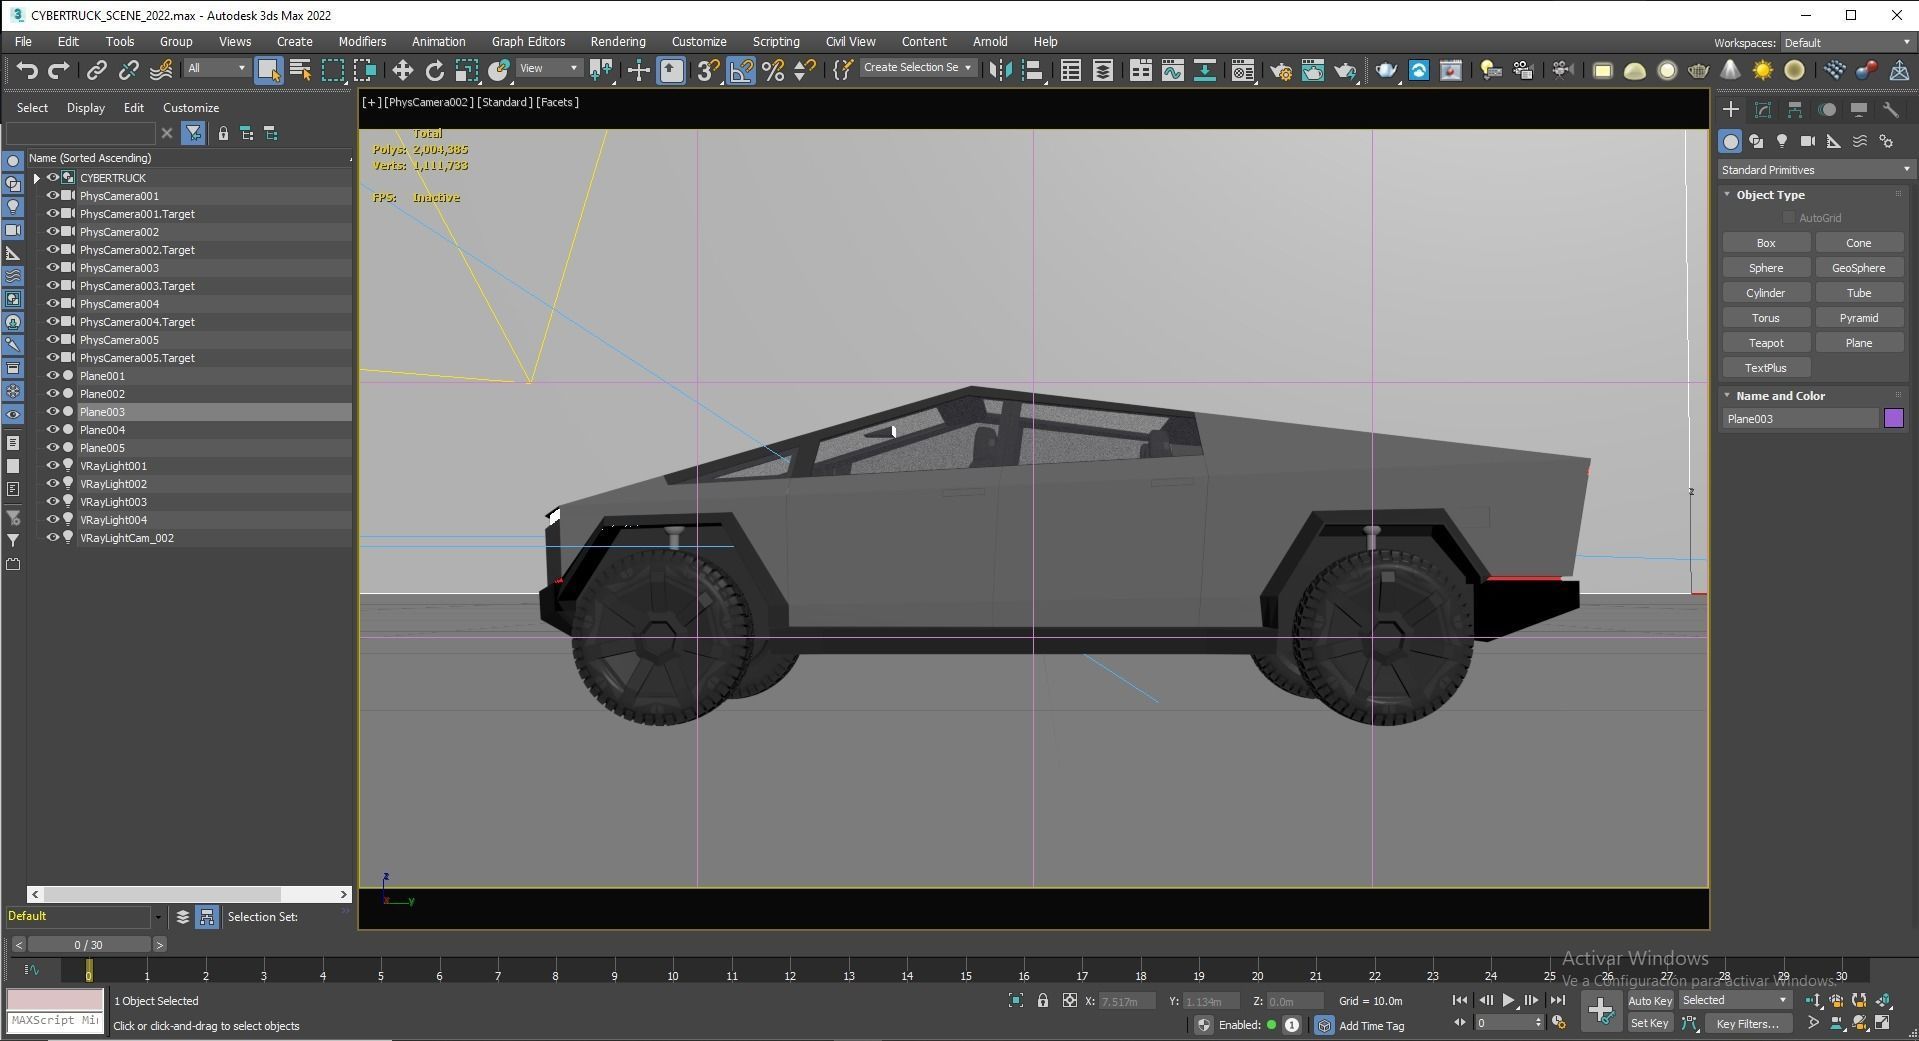
Task: Open the Arnold menu
Action: point(990,42)
